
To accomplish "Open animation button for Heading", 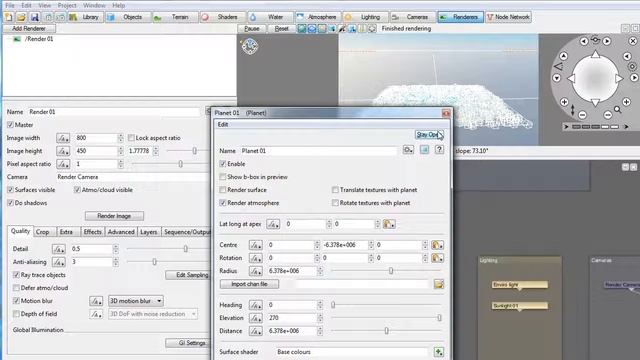I will tap(256, 305).
